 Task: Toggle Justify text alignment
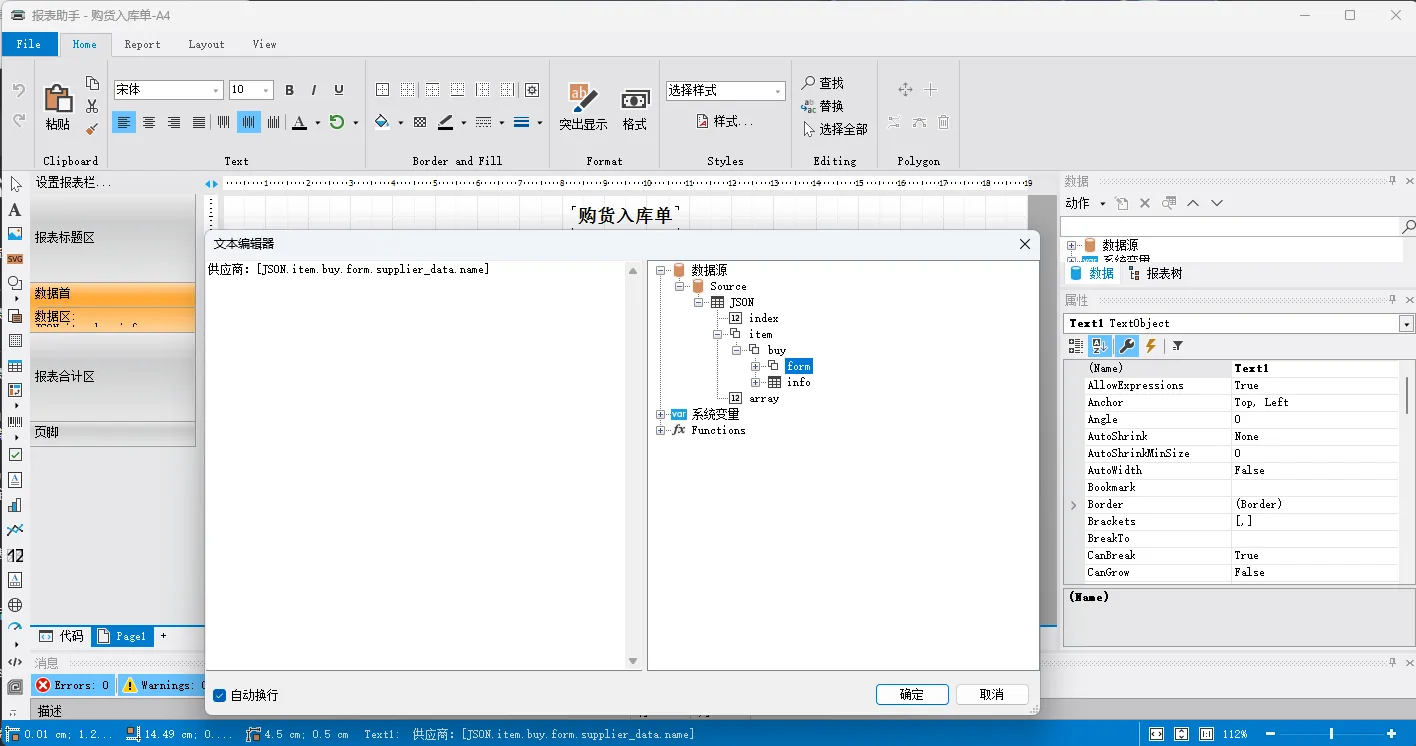pos(199,122)
